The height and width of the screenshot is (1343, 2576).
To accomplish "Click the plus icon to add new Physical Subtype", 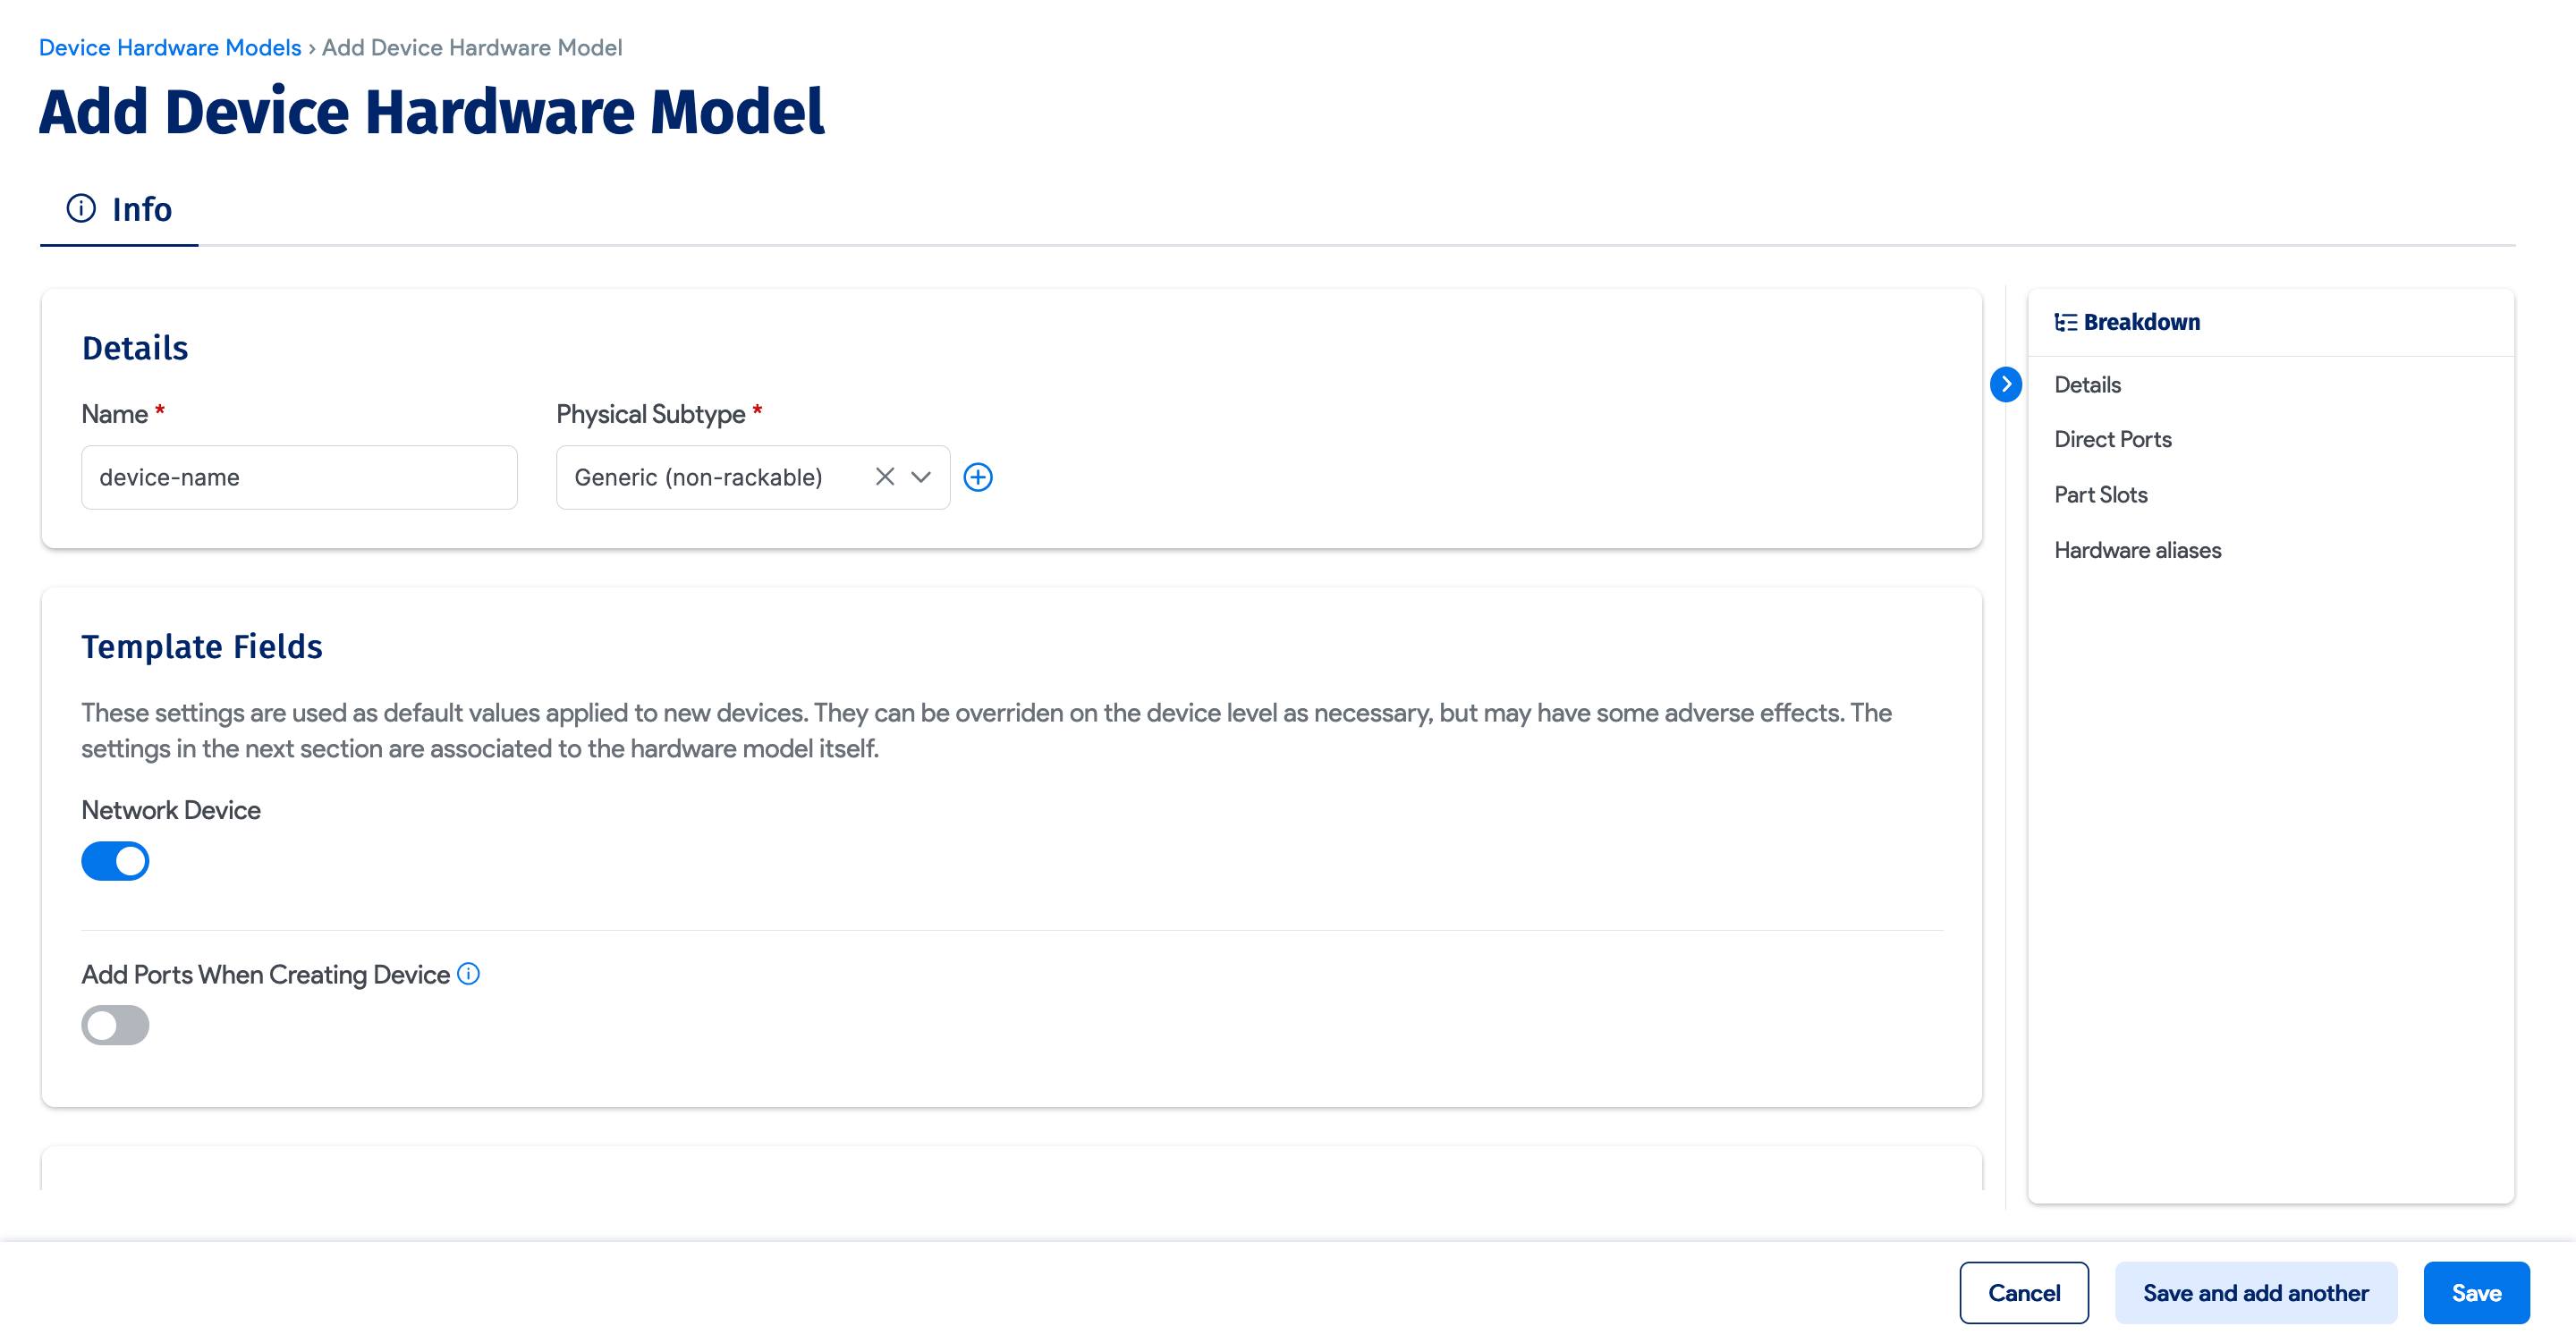I will tap(978, 477).
